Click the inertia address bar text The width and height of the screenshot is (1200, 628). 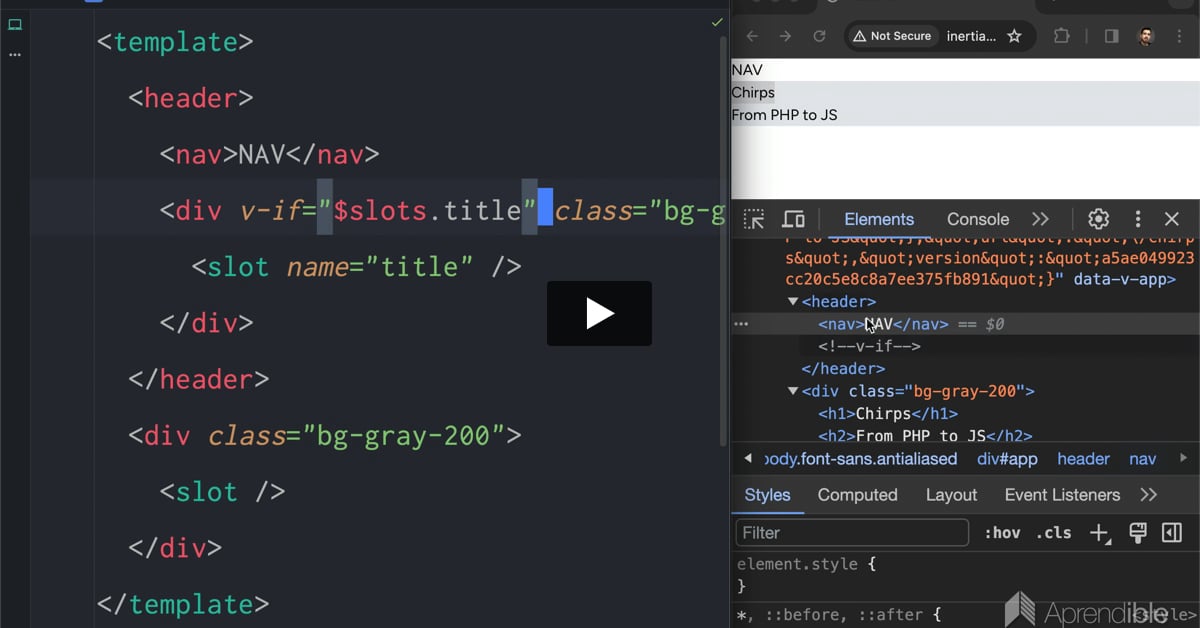pyautogui.click(x=971, y=36)
